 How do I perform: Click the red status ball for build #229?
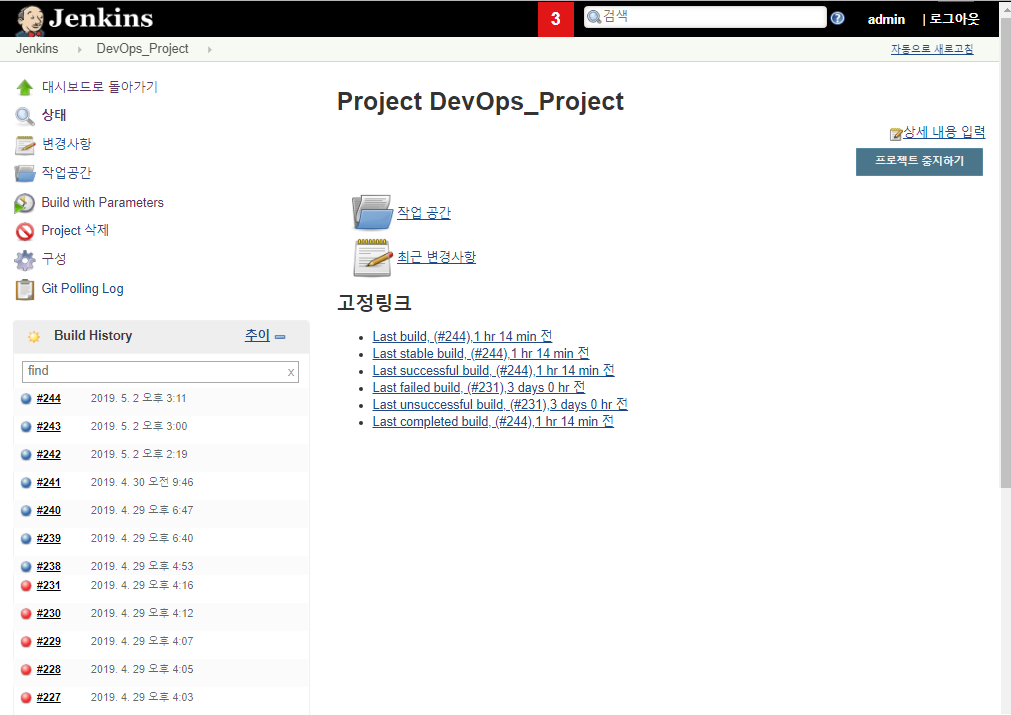click(x=26, y=642)
